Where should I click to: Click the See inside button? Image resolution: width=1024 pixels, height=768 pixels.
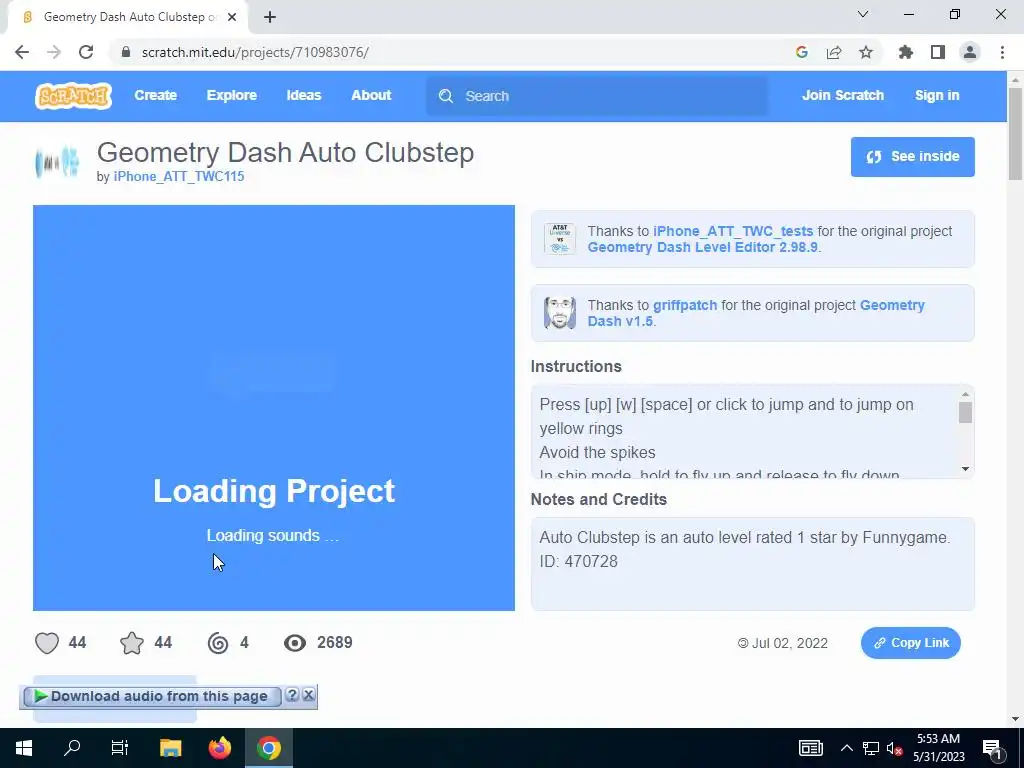(x=912, y=157)
